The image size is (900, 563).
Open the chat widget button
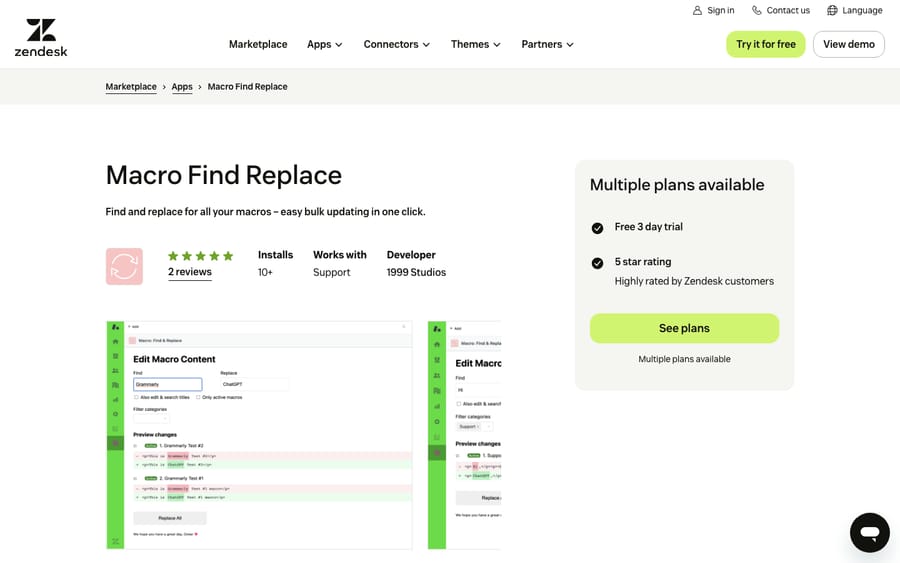coord(870,533)
